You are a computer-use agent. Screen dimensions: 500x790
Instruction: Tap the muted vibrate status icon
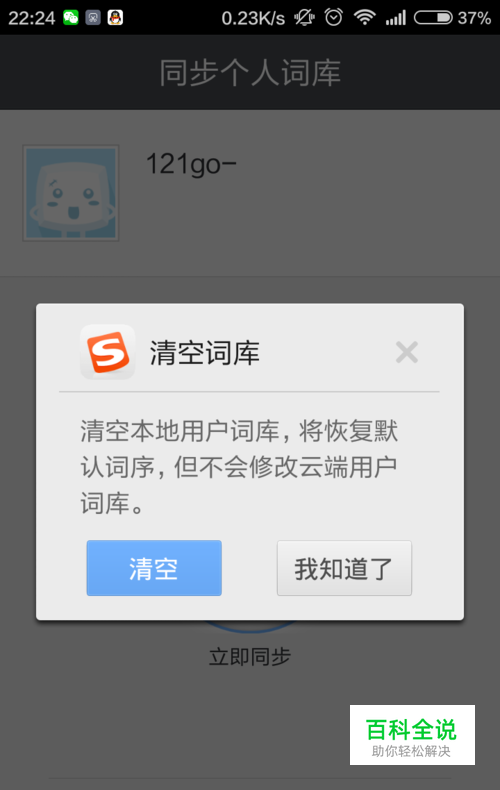pos(304,18)
